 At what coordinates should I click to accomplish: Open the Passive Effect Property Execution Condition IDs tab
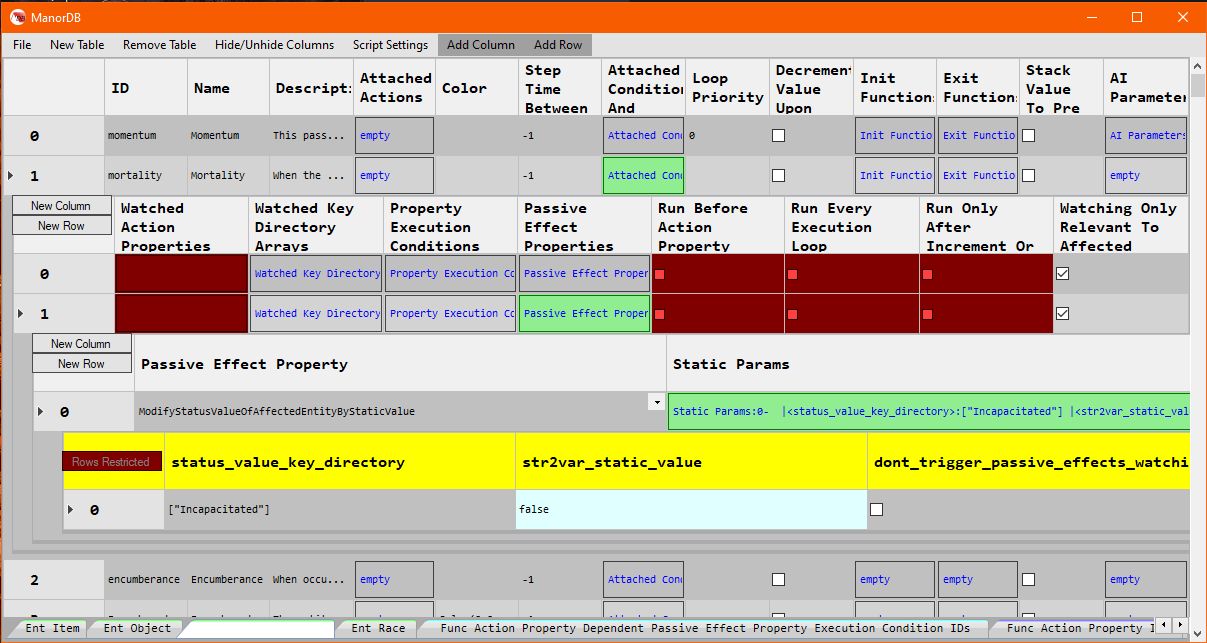705,628
